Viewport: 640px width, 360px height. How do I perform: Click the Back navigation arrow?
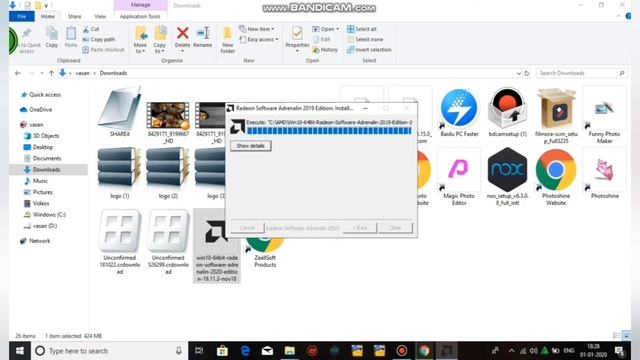click(x=18, y=73)
